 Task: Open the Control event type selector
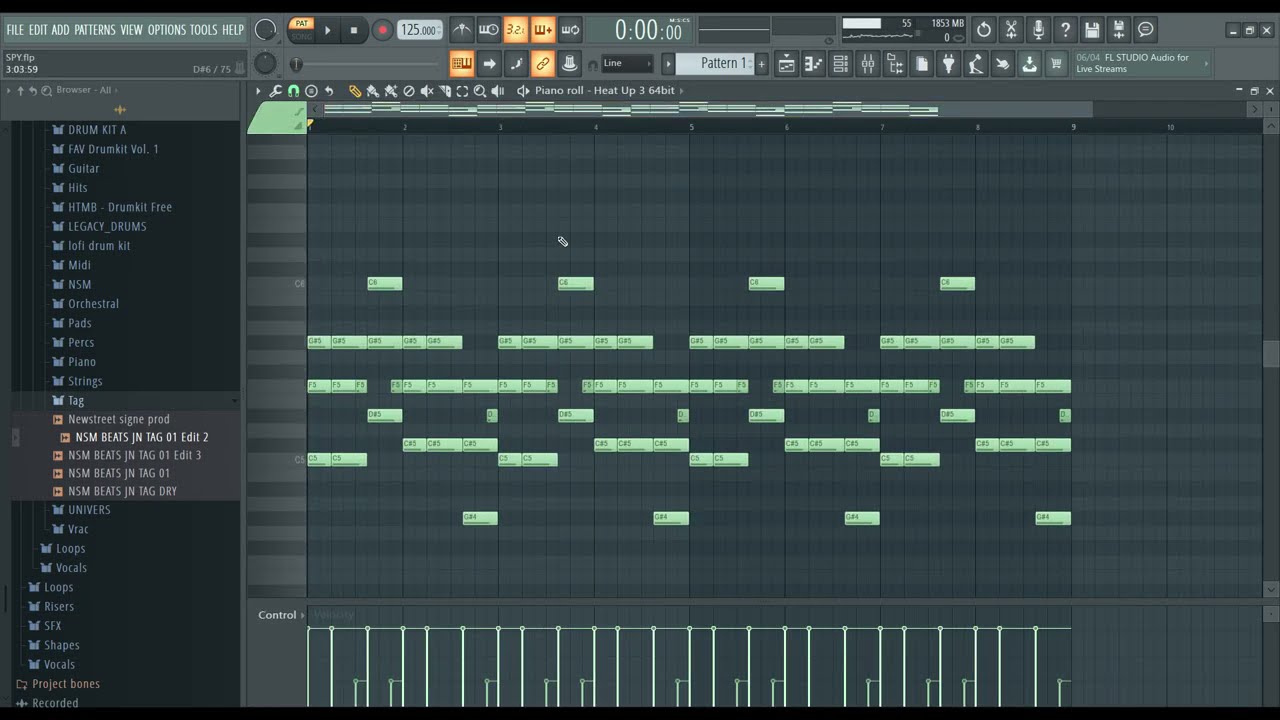[279, 615]
